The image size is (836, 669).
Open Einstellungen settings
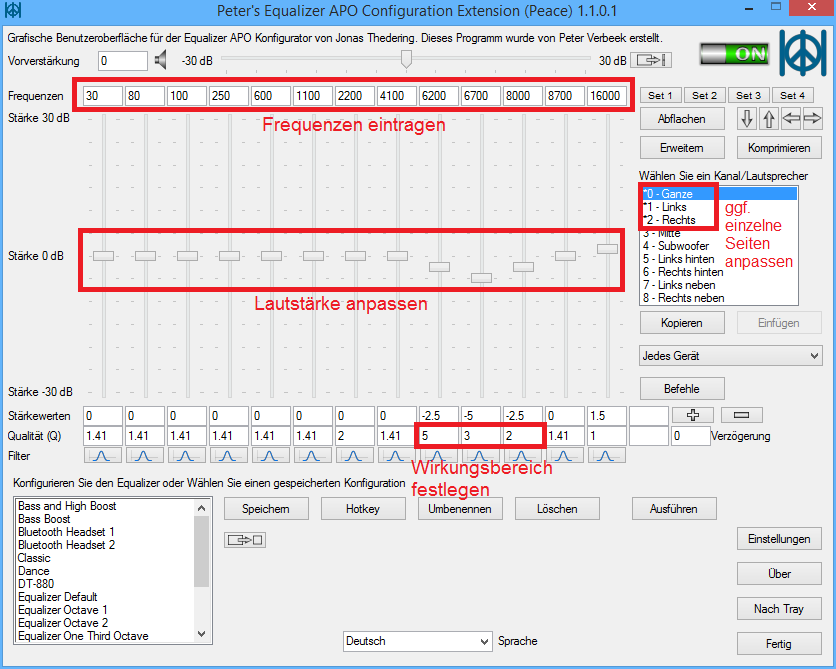(779, 539)
